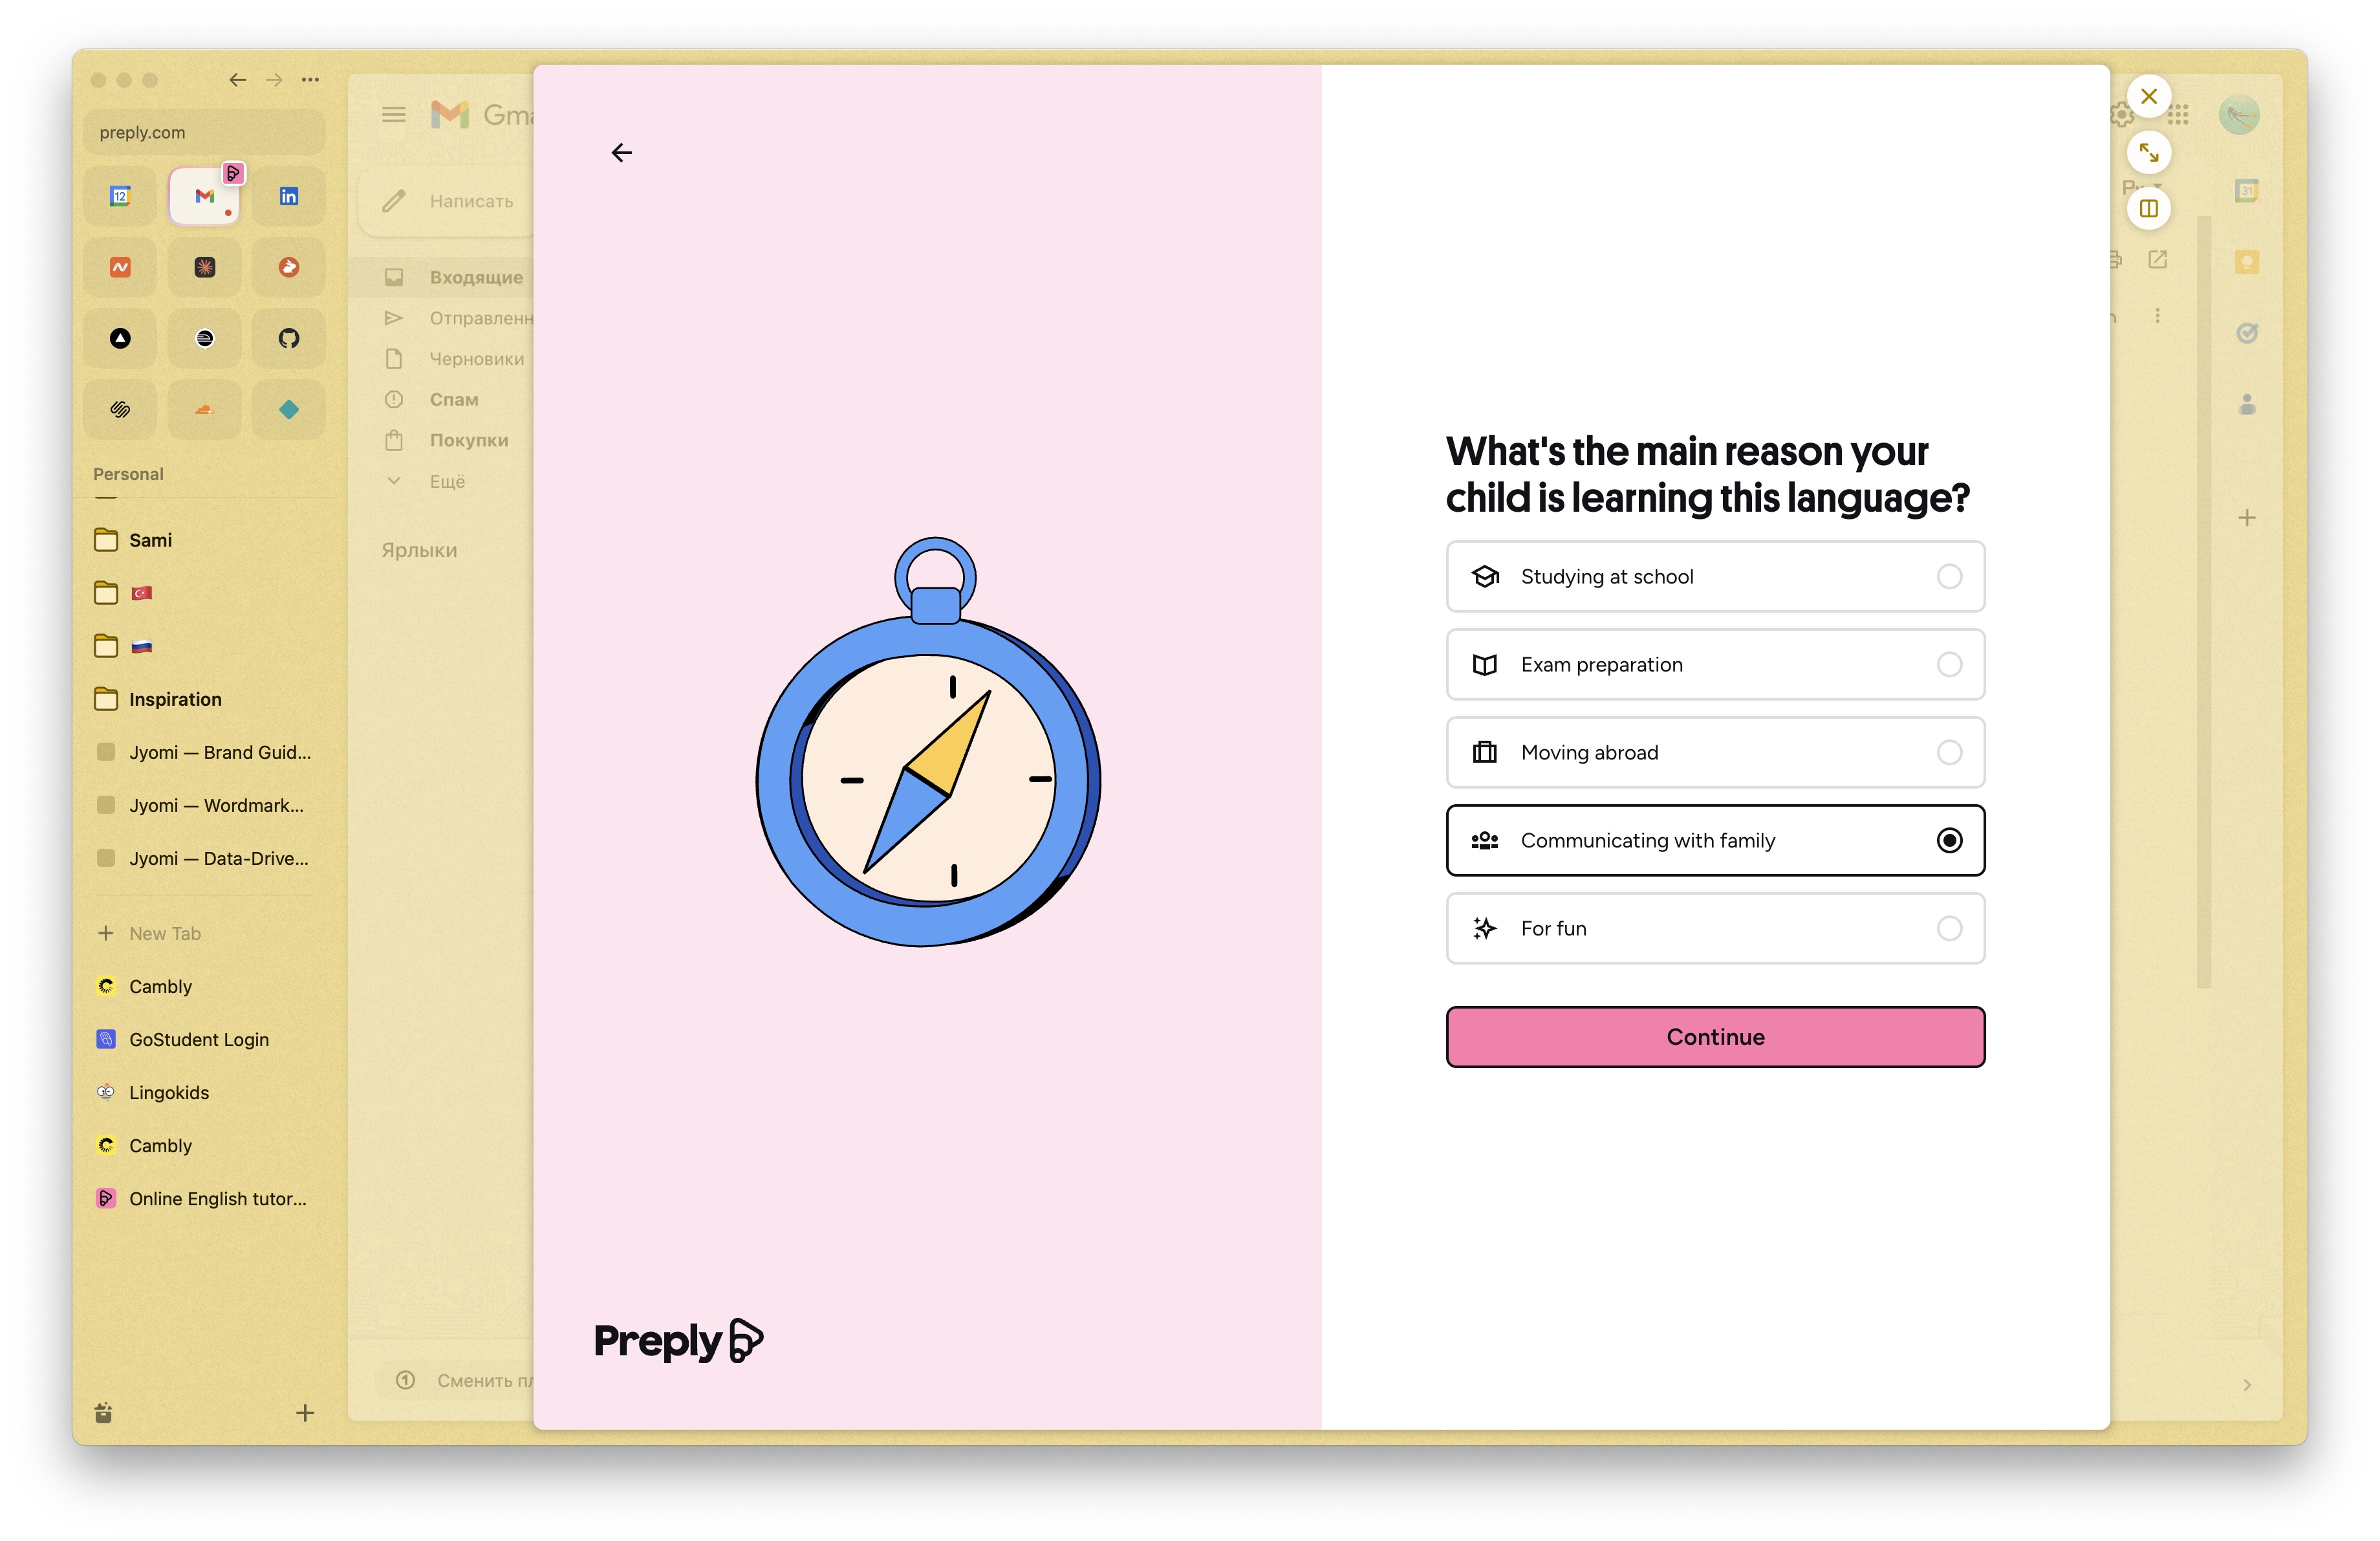Image resolution: width=2380 pixels, height=1541 pixels.
Task: Click New Tab in the sidebar
Action: (164, 933)
